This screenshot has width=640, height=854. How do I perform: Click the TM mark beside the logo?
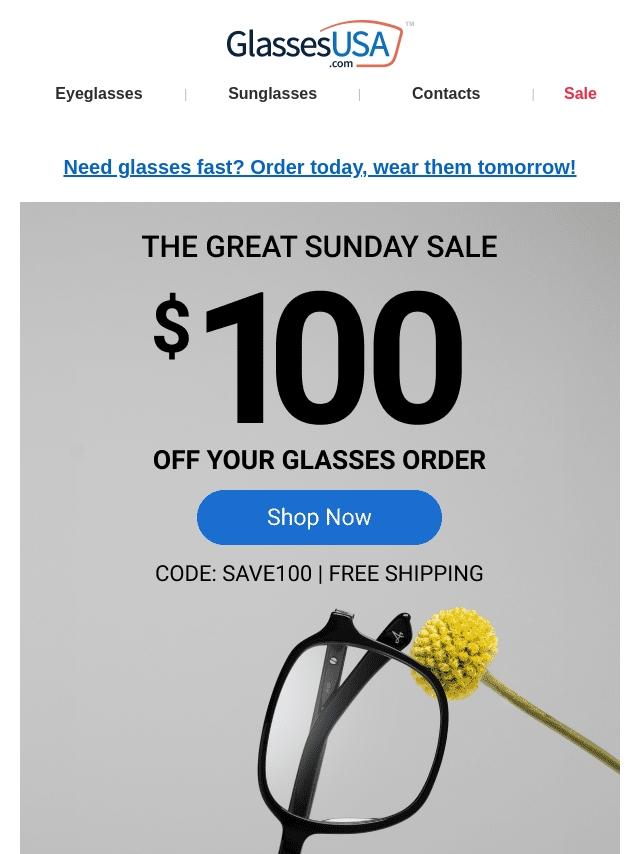click(410, 24)
